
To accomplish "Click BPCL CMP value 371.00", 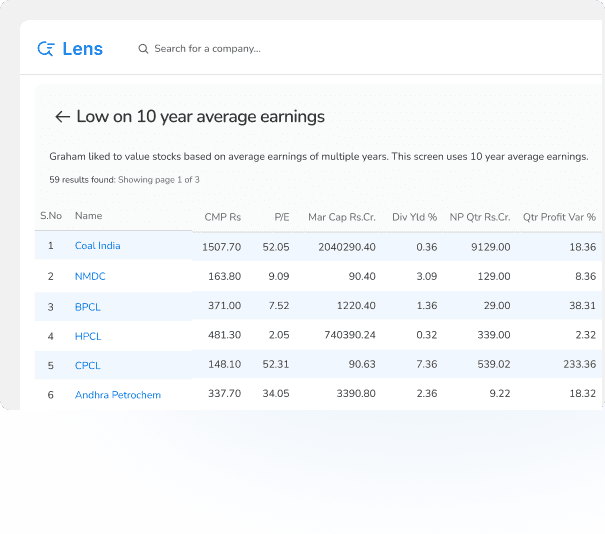I will pos(225,306).
